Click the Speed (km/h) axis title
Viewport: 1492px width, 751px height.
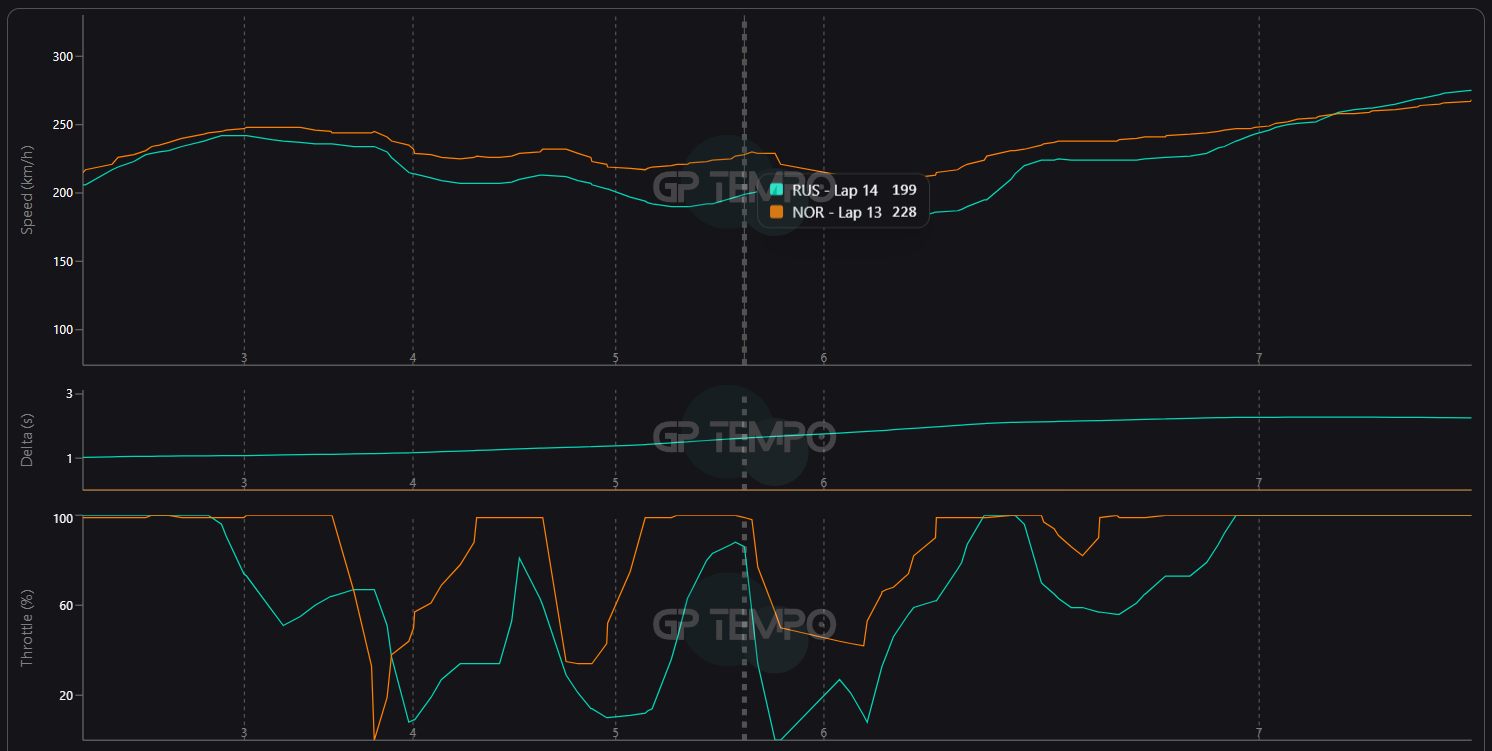(28, 190)
